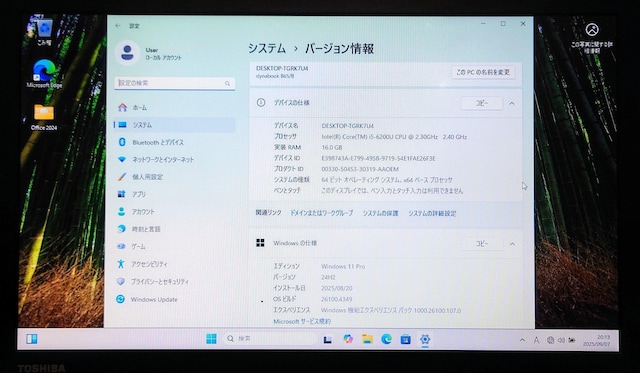This screenshot has width=640, height=373.
Task: Click the アクセシビリティ figure icon
Action: [x=121, y=264]
